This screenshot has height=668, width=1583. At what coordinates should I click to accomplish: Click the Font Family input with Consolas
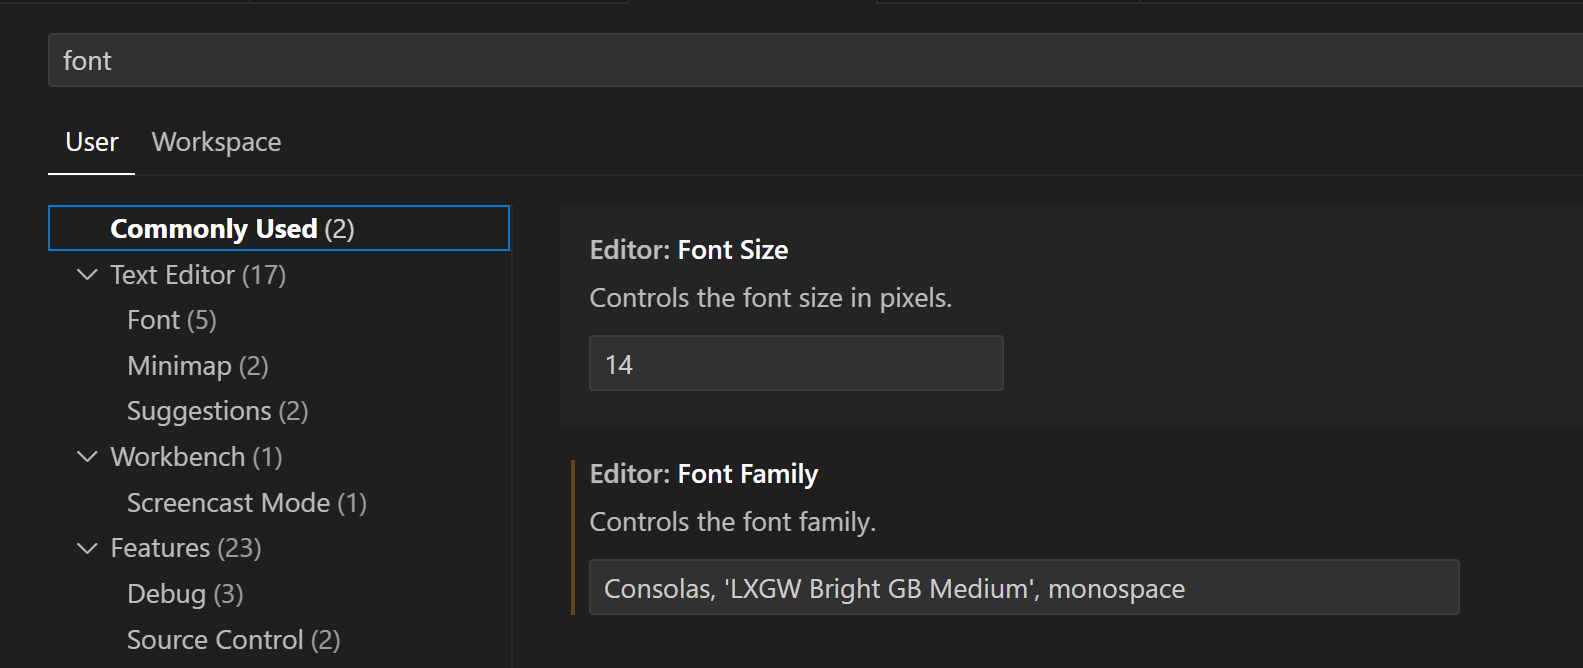(1024, 587)
